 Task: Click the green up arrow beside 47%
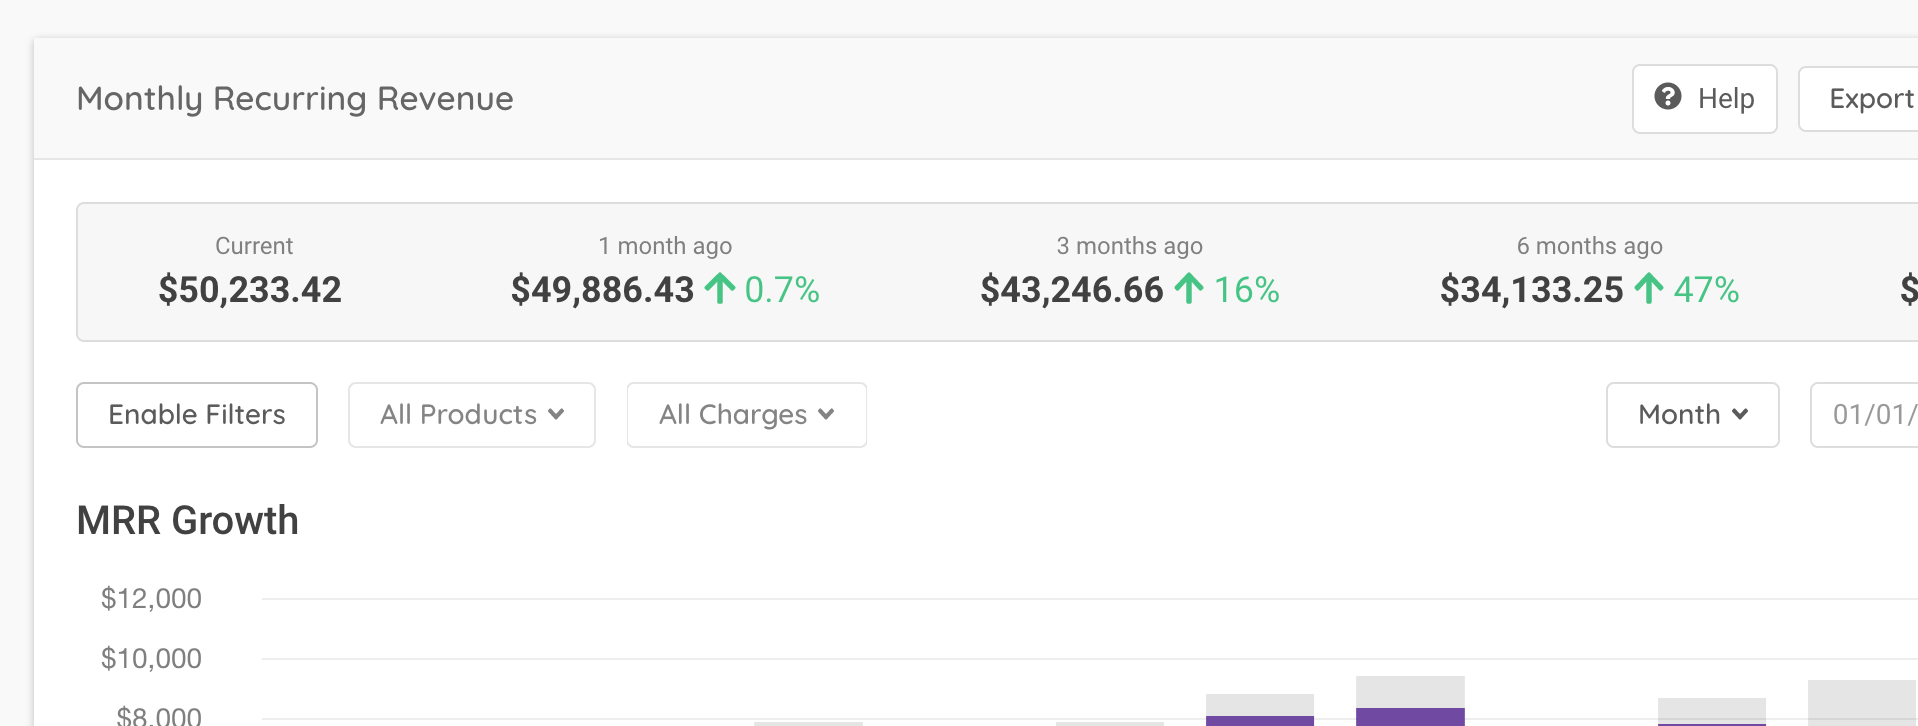coord(1648,289)
